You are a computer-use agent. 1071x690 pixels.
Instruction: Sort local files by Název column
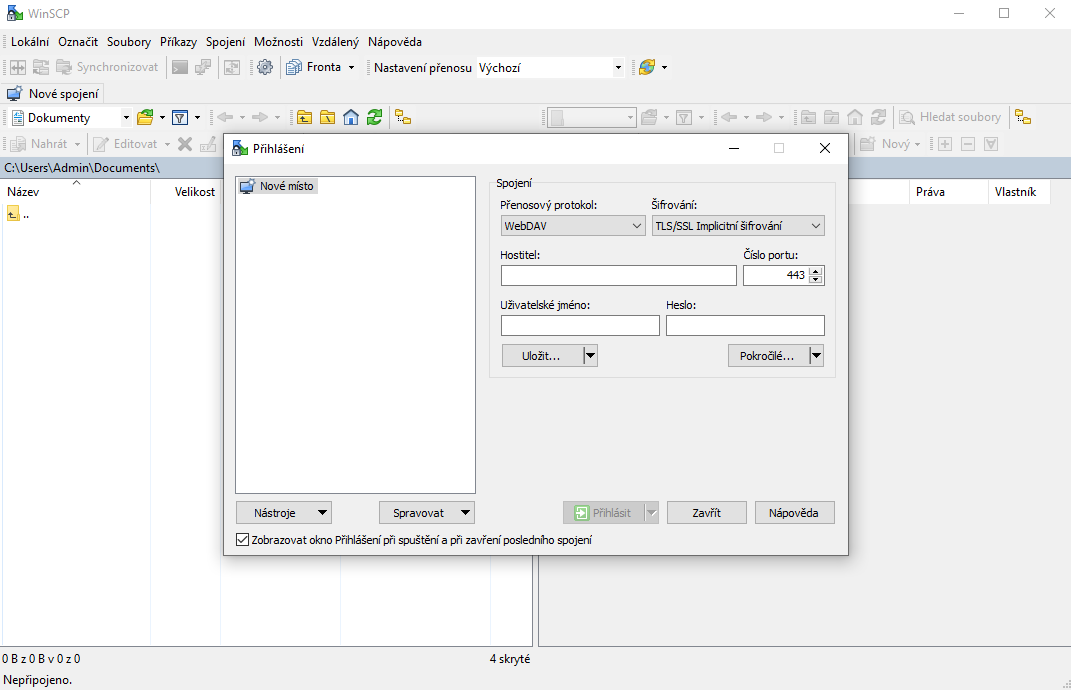[x=75, y=192]
